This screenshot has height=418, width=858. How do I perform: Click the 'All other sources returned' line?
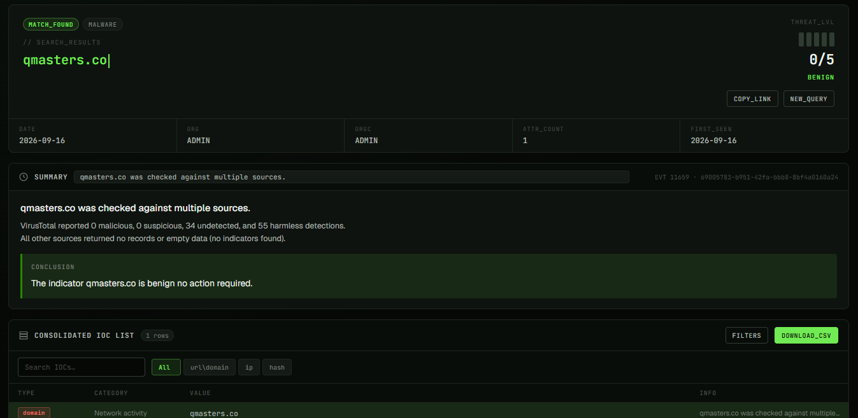point(153,239)
